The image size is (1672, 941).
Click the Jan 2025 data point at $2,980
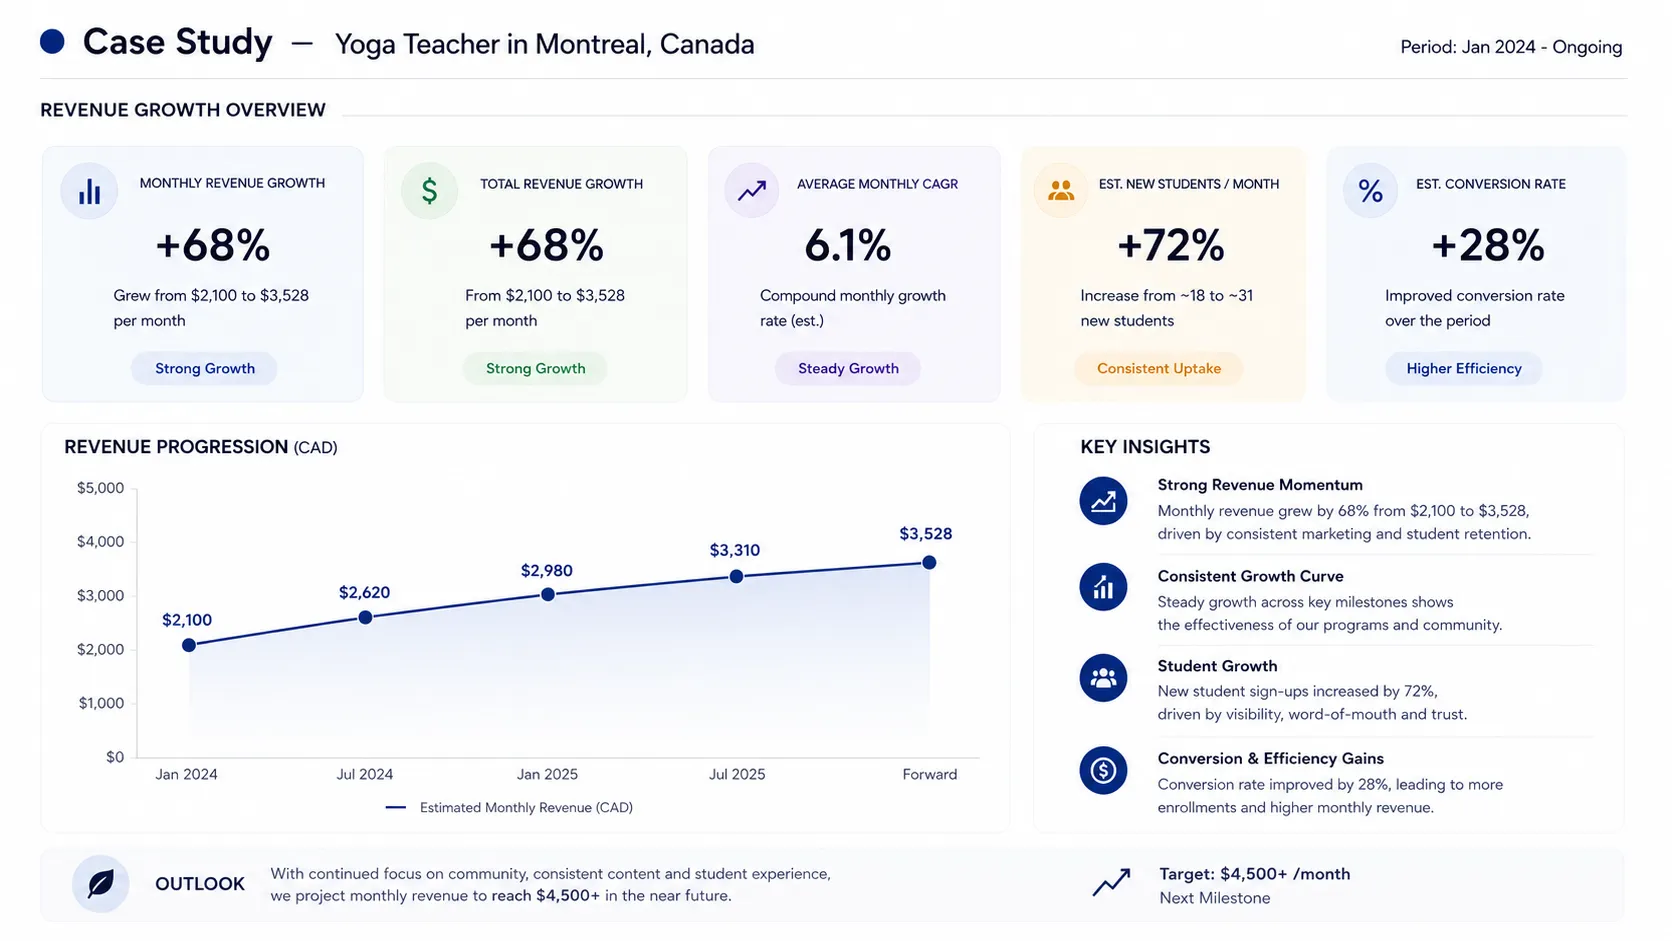[x=548, y=594]
